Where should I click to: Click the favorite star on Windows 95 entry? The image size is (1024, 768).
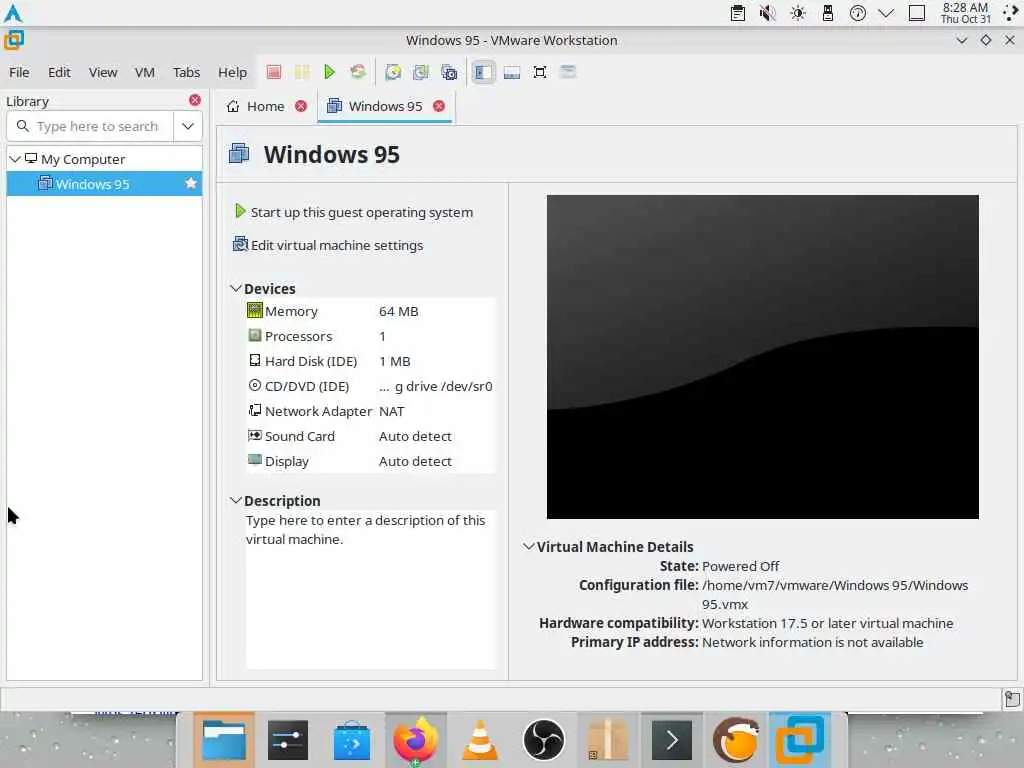point(191,184)
